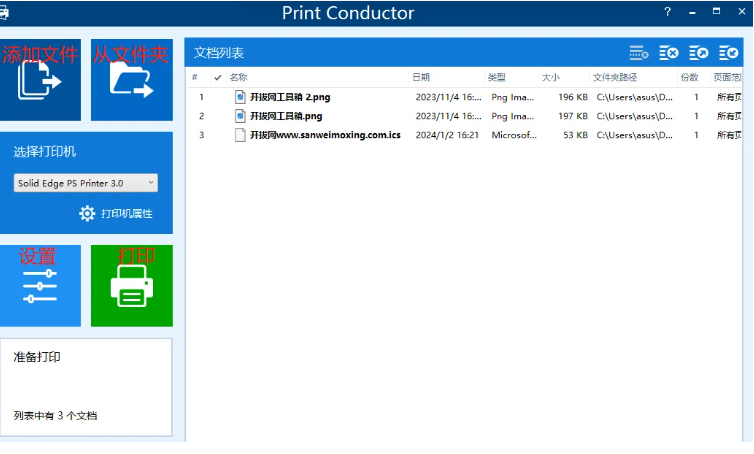The width and height of the screenshot is (754, 454).
Task: Open the Settings (设置) tile with sliders
Action: 40,286
